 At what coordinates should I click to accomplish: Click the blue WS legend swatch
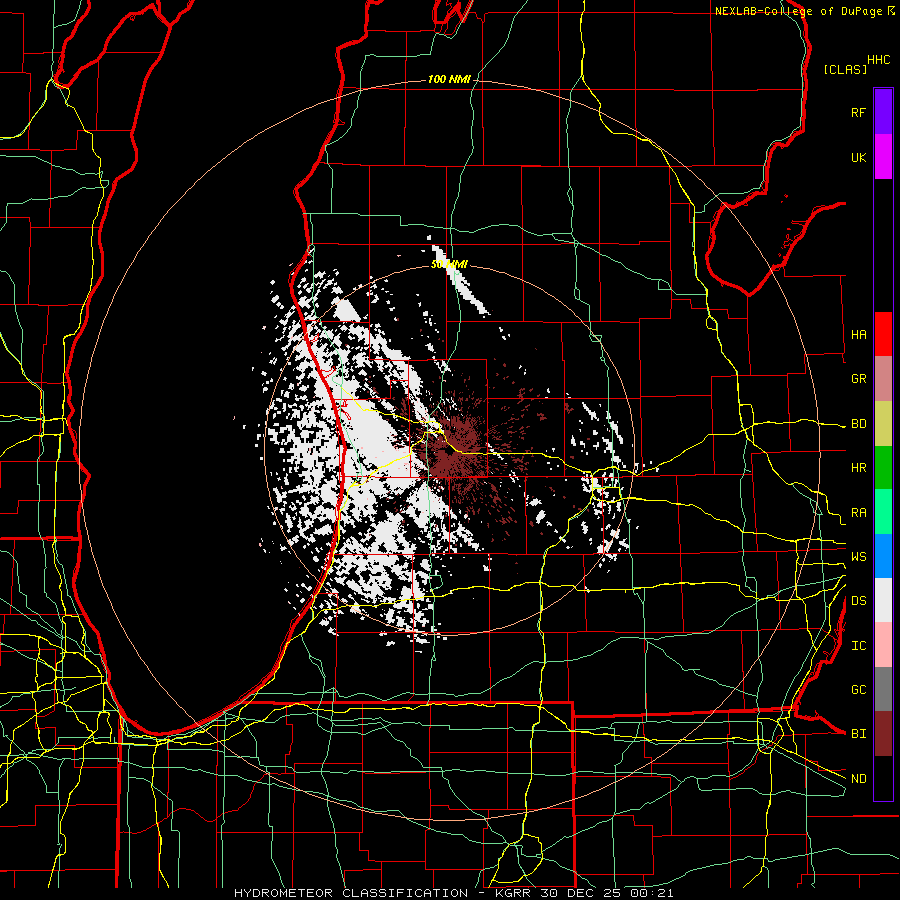point(883,556)
